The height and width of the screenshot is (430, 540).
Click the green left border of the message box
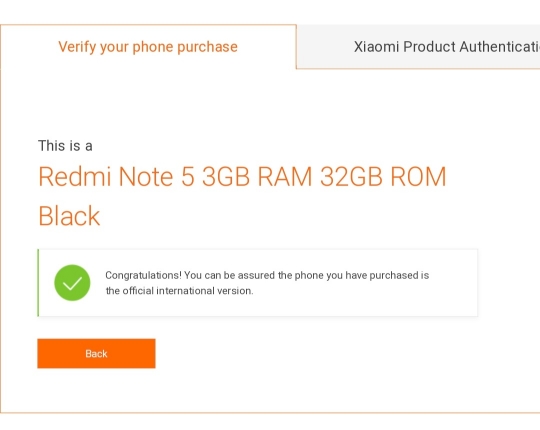[38, 283]
